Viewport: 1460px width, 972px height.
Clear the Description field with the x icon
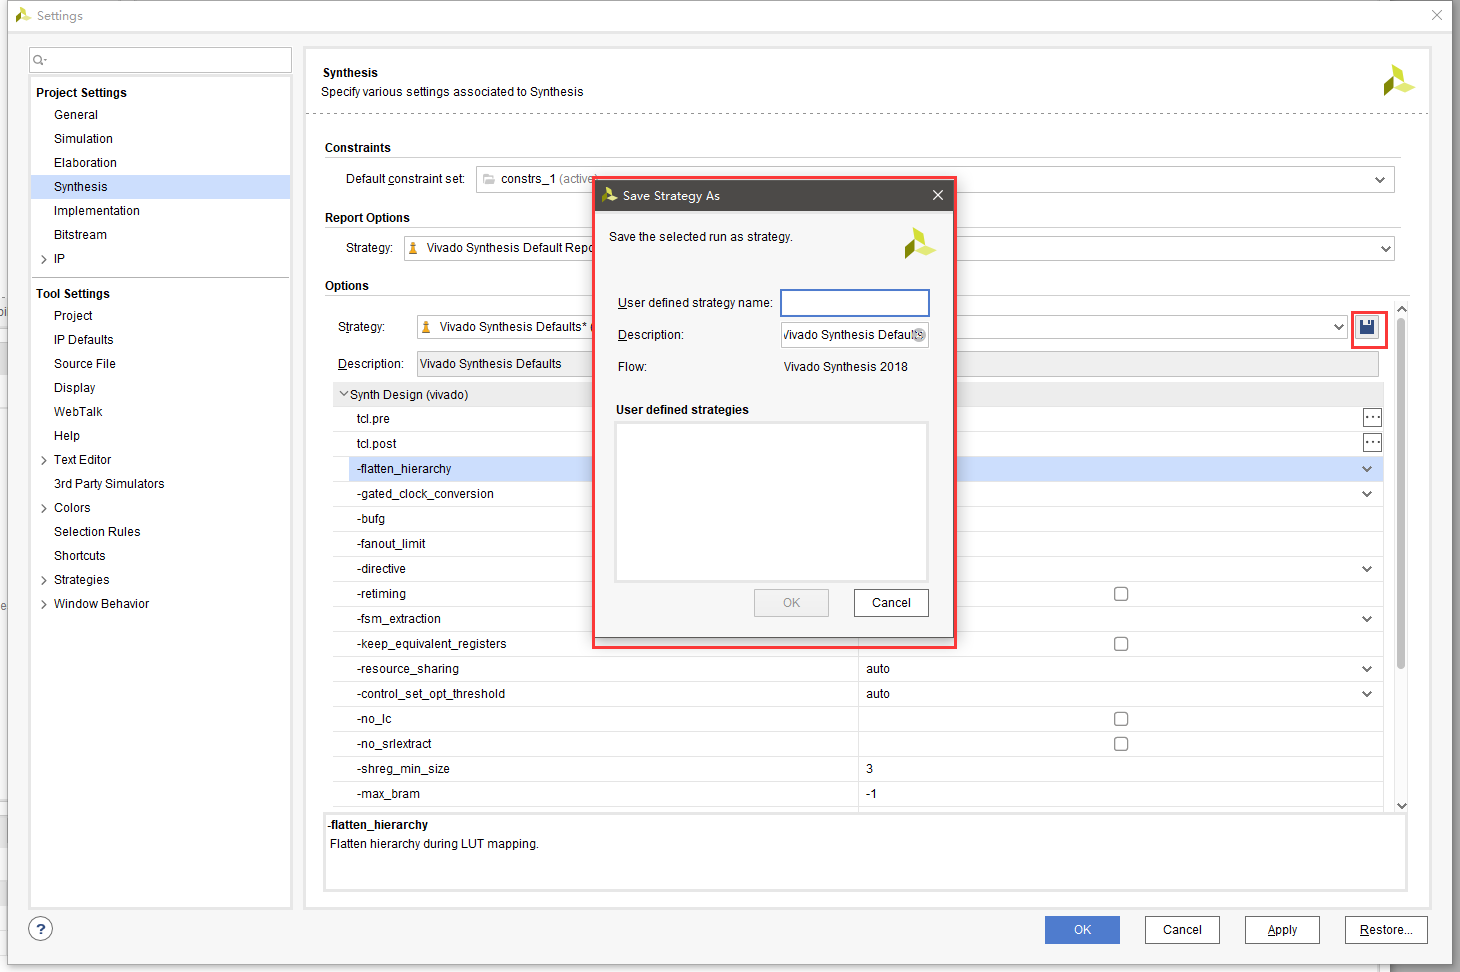point(918,335)
